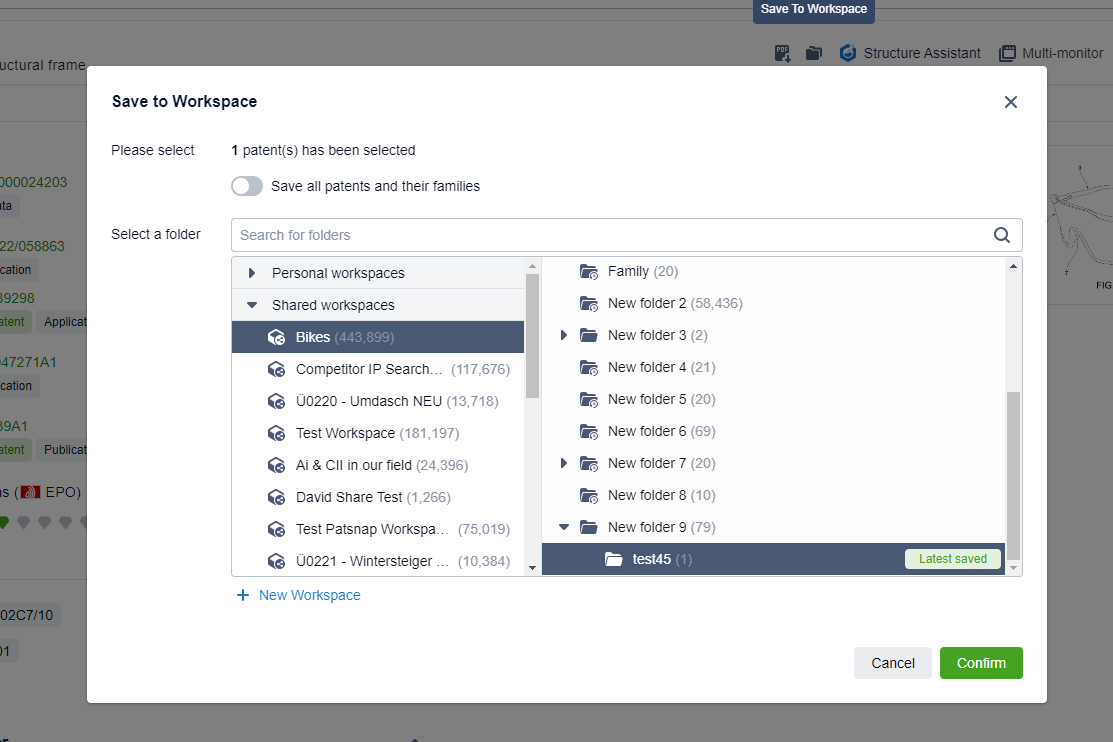The width and height of the screenshot is (1113, 742).
Task: Click the PDF download icon in toolbar
Action: (x=783, y=53)
